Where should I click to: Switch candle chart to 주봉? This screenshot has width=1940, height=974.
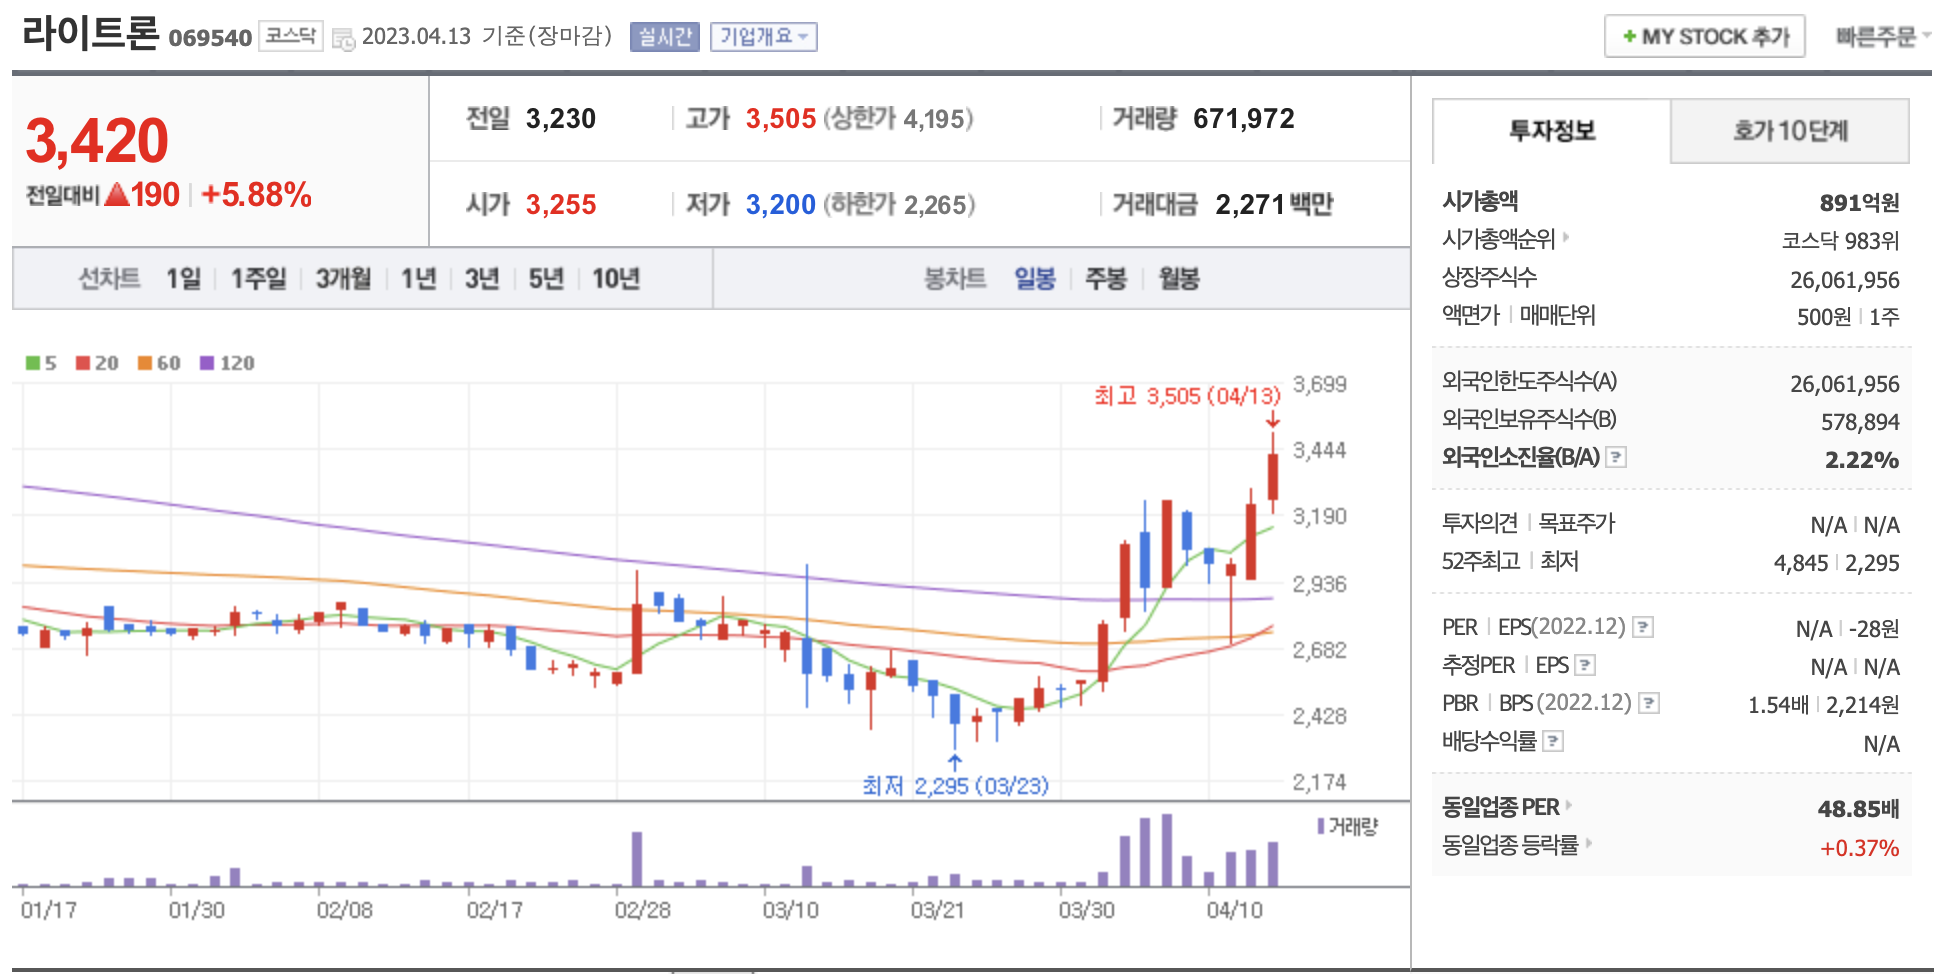(1105, 279)
